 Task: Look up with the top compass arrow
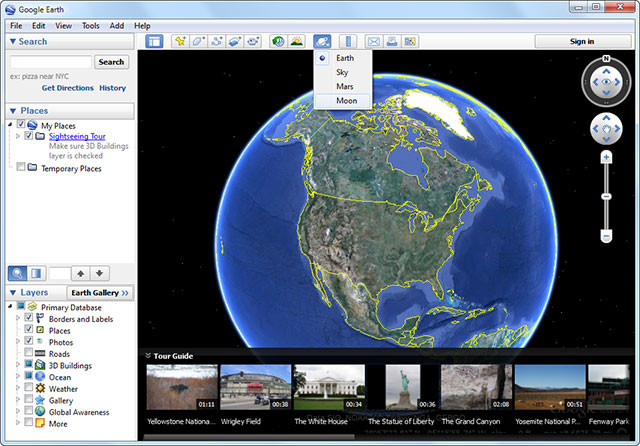[606, 72]
